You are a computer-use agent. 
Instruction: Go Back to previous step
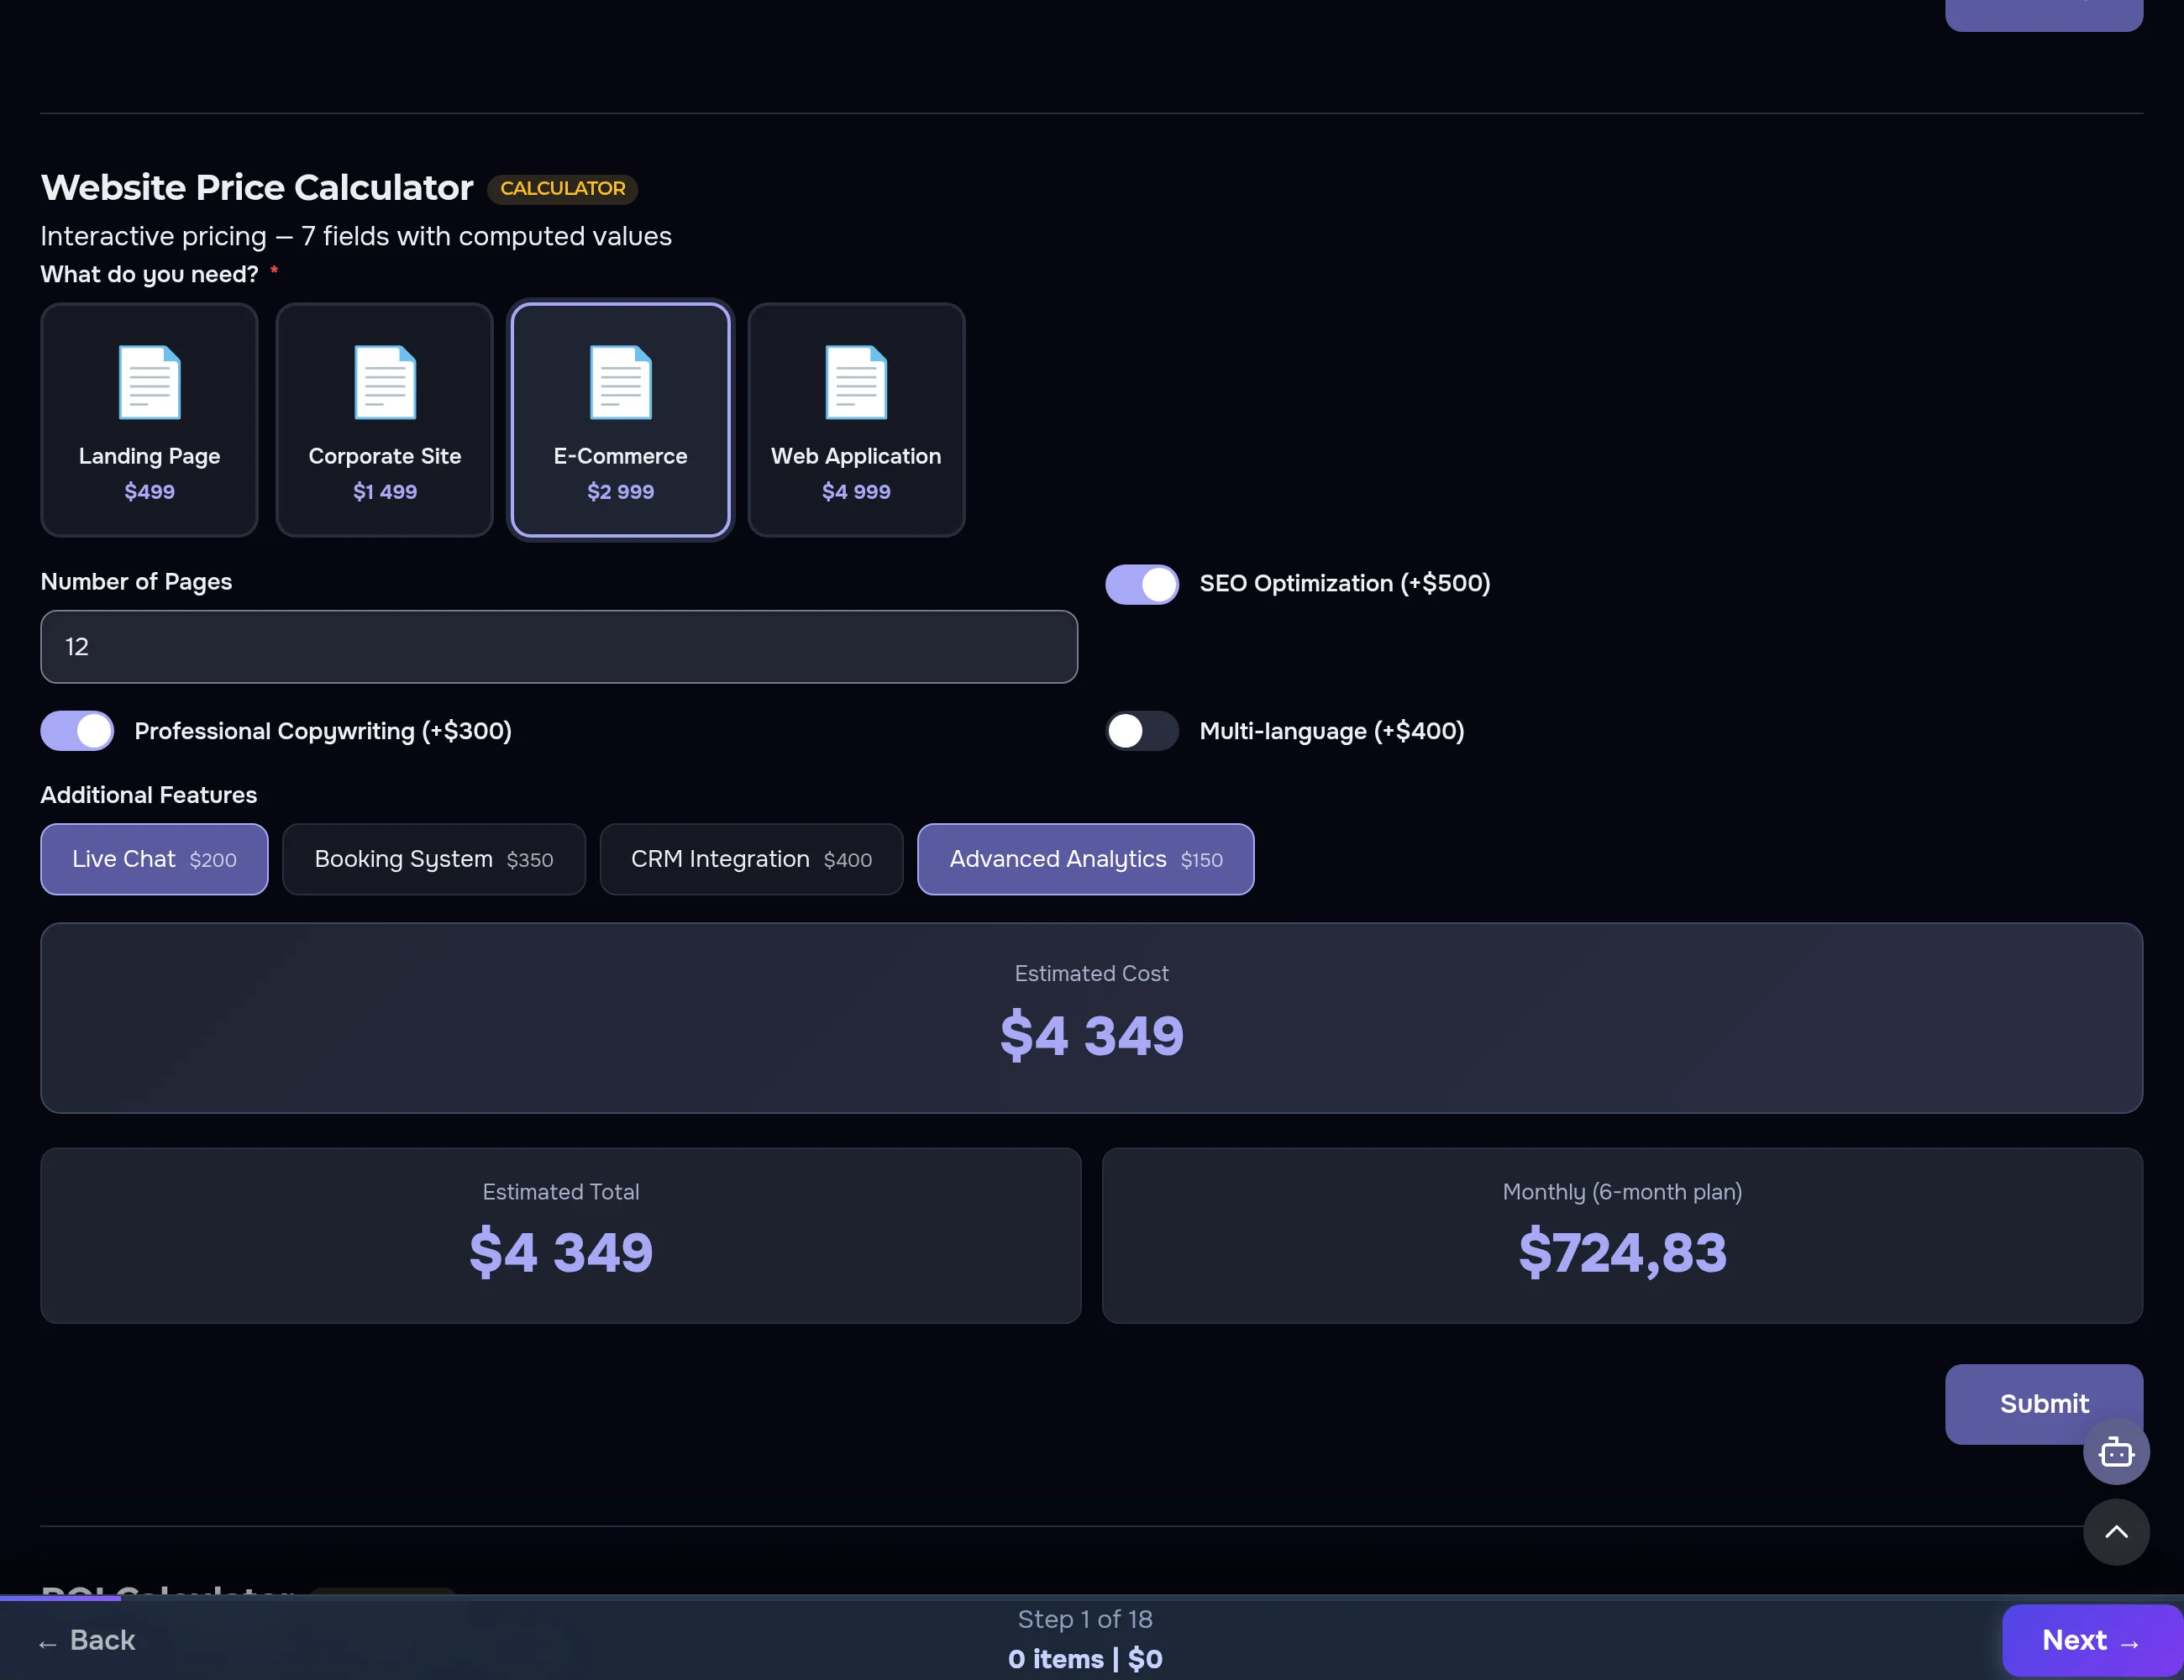pyautogui.click(x=87, y=1640)
